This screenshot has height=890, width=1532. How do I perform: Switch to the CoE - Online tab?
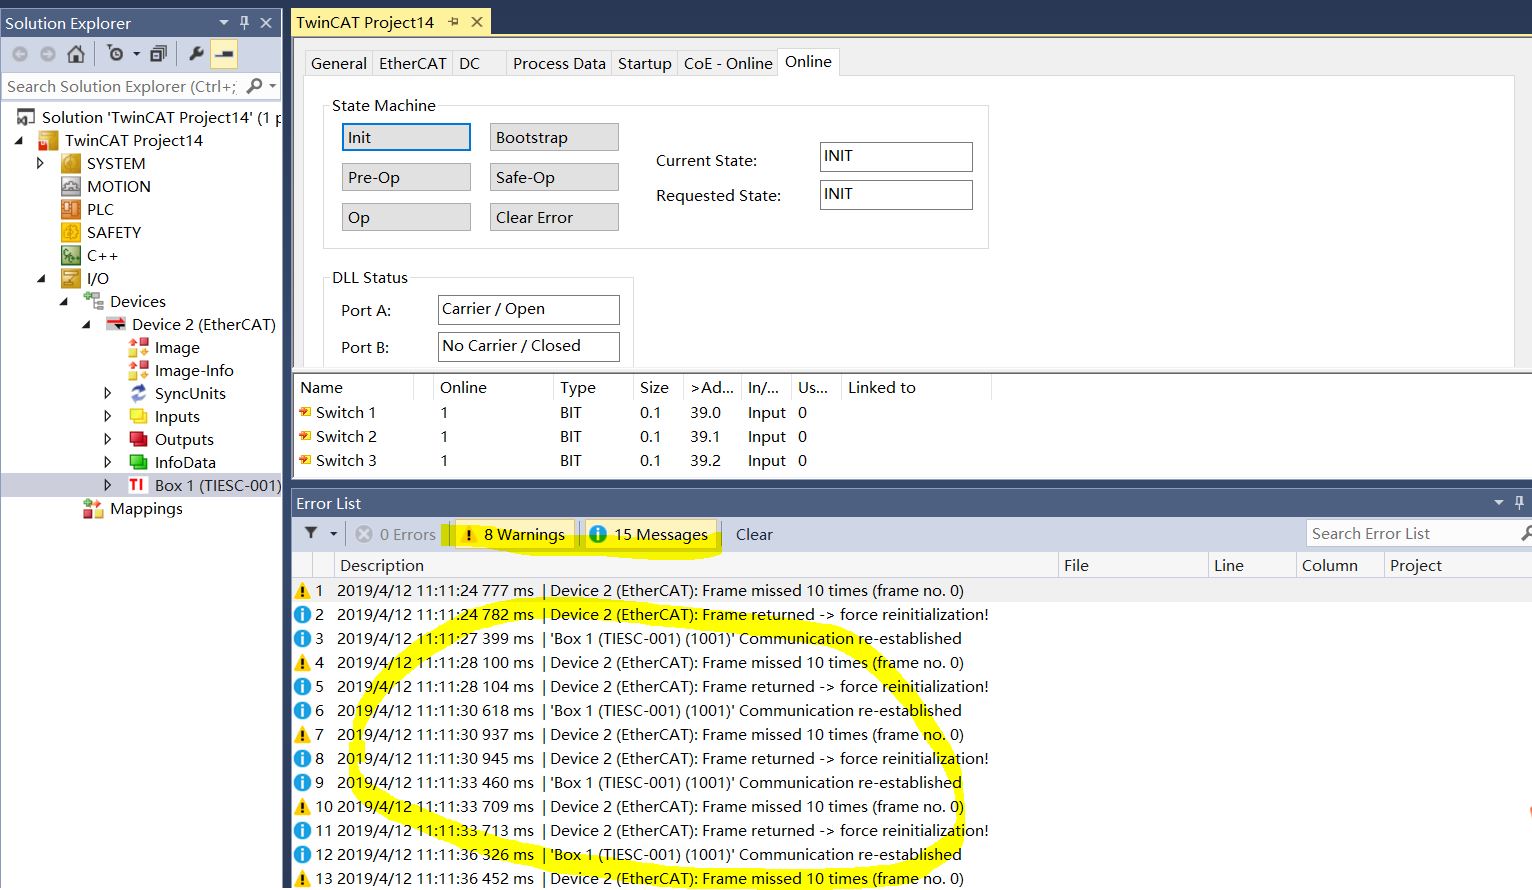click(728, 63)
